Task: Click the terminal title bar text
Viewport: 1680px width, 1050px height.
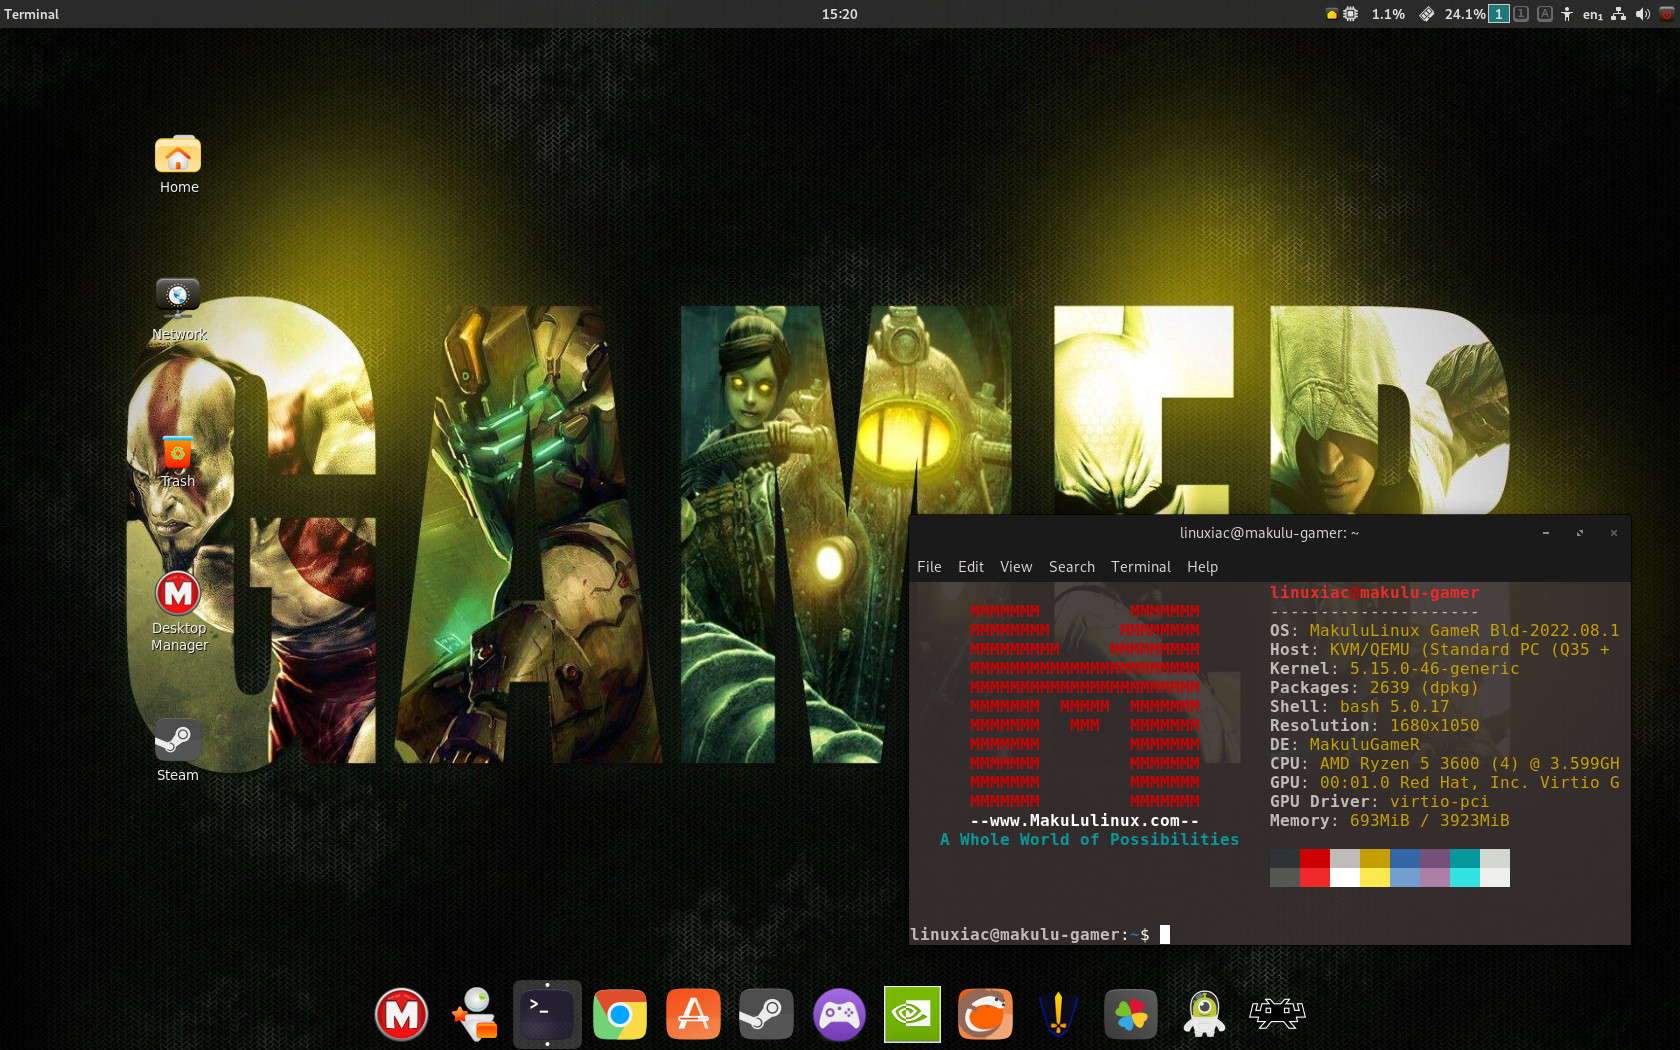Action: pos(1269,533)
